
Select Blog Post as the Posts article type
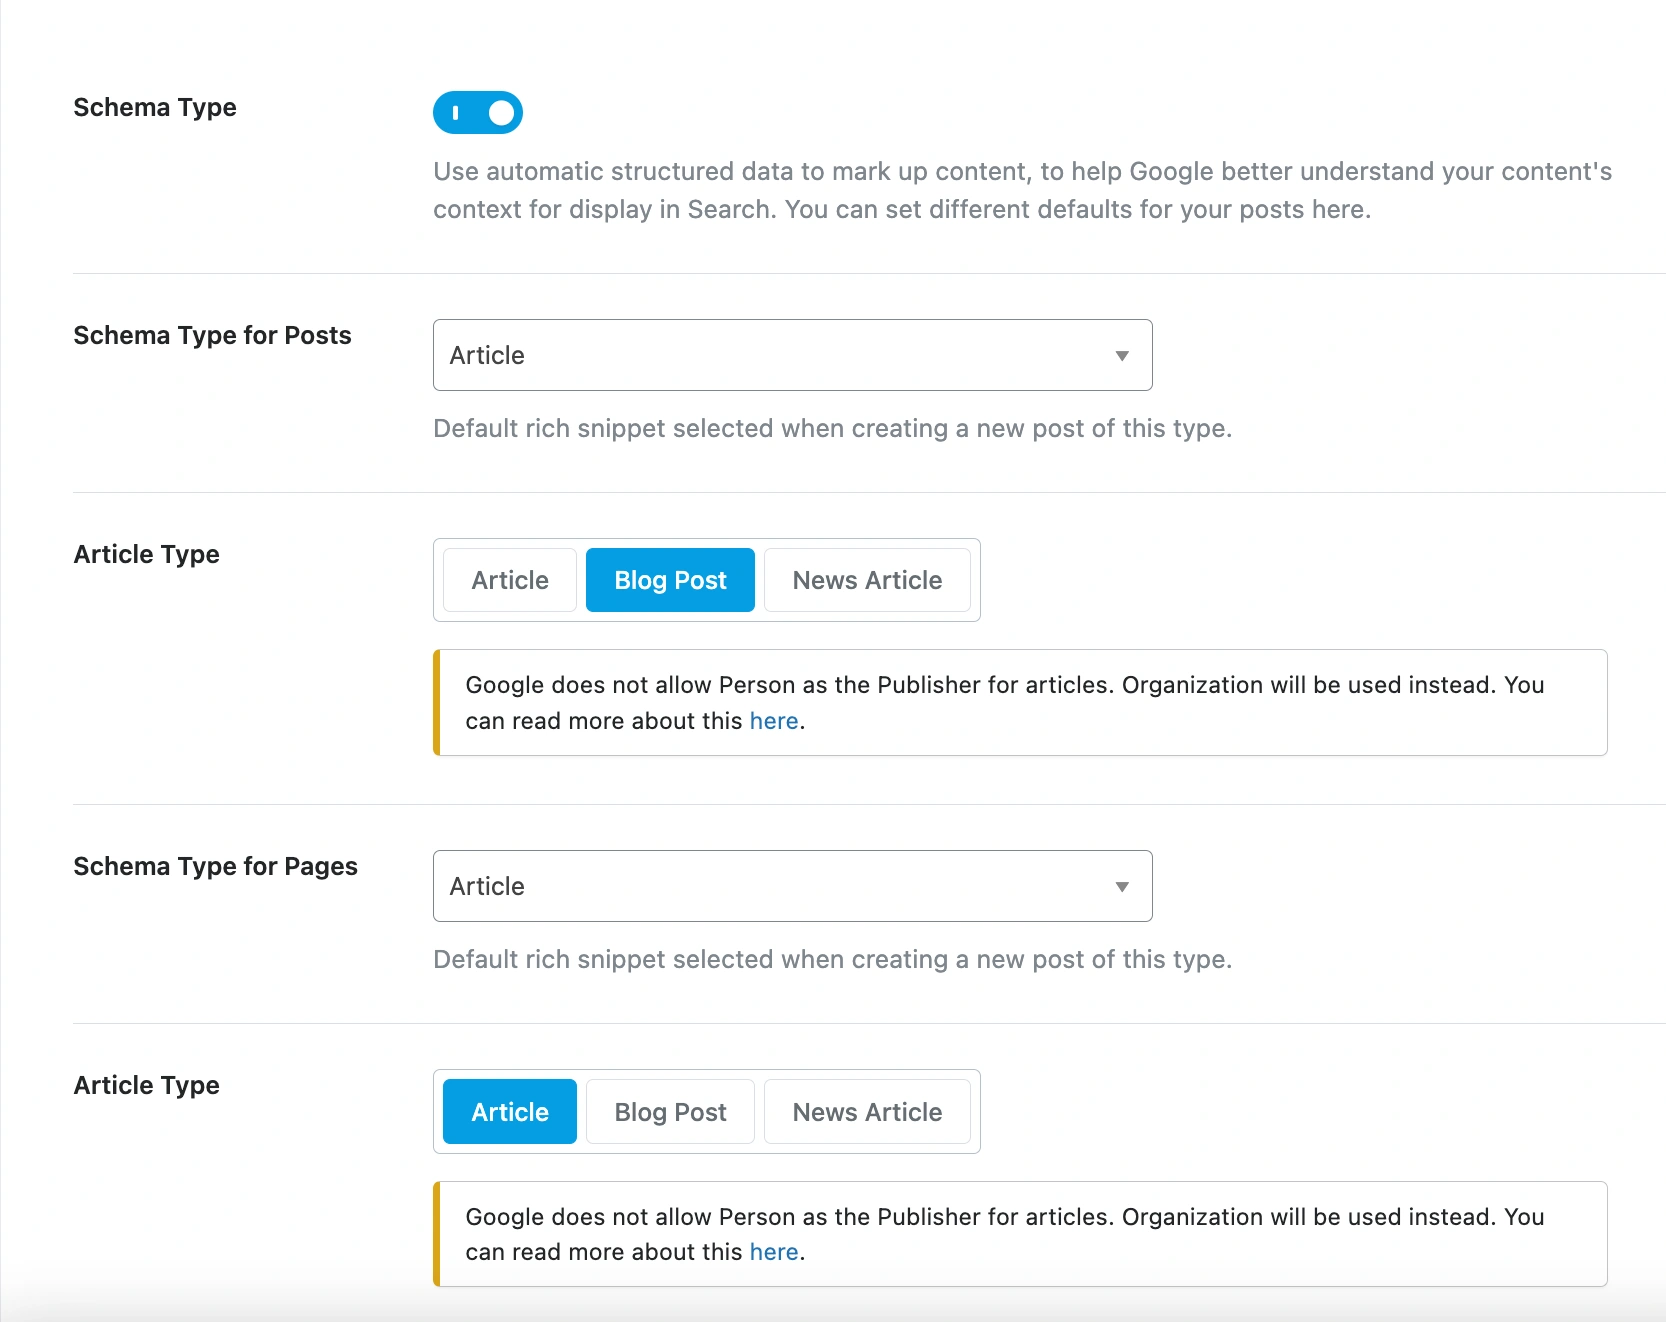670,580
